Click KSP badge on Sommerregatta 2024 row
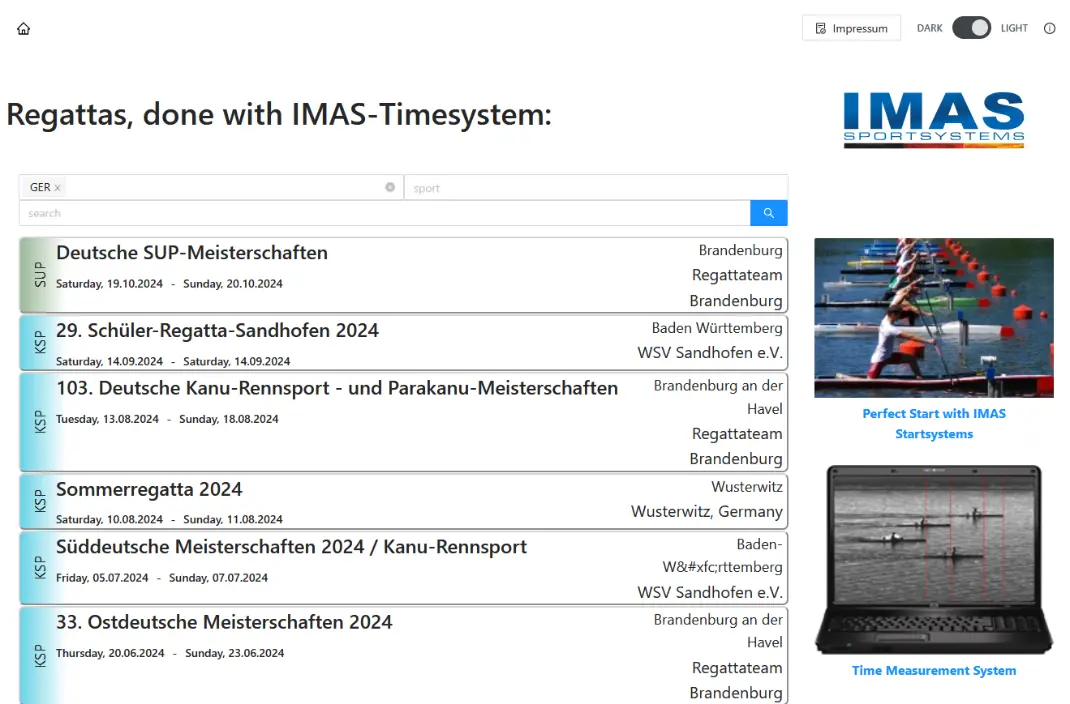Viewport: 1070px width, 704px height. coord(40,501)
